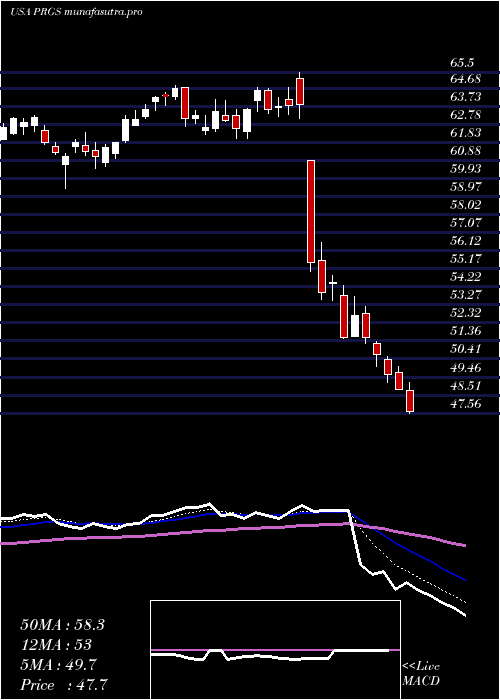Click the 51.36 price axis label
500x700 pixels.
466,331
